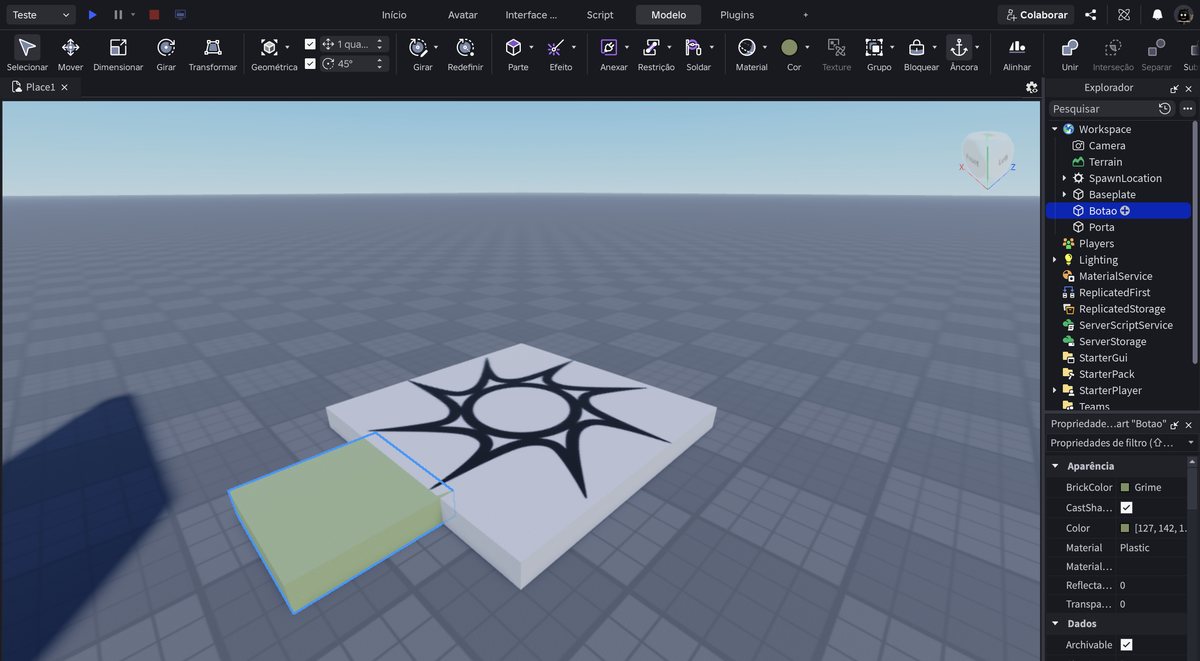
Task: Click the Grupo icon
Action: click(x=874, y=47)
